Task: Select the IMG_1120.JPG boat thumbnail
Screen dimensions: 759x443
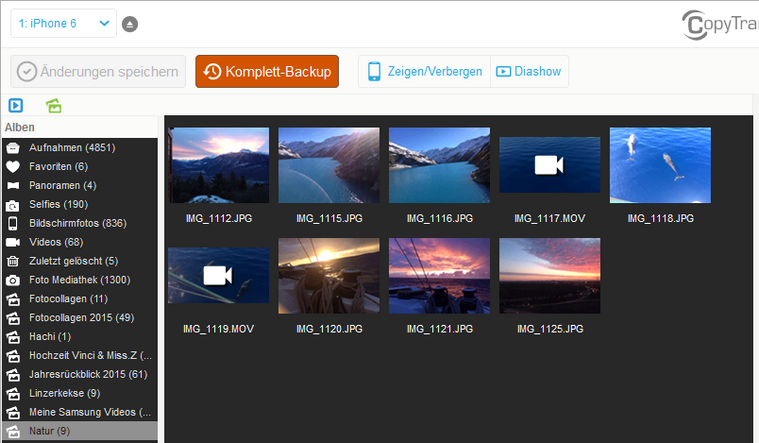Action: point(329,275)
